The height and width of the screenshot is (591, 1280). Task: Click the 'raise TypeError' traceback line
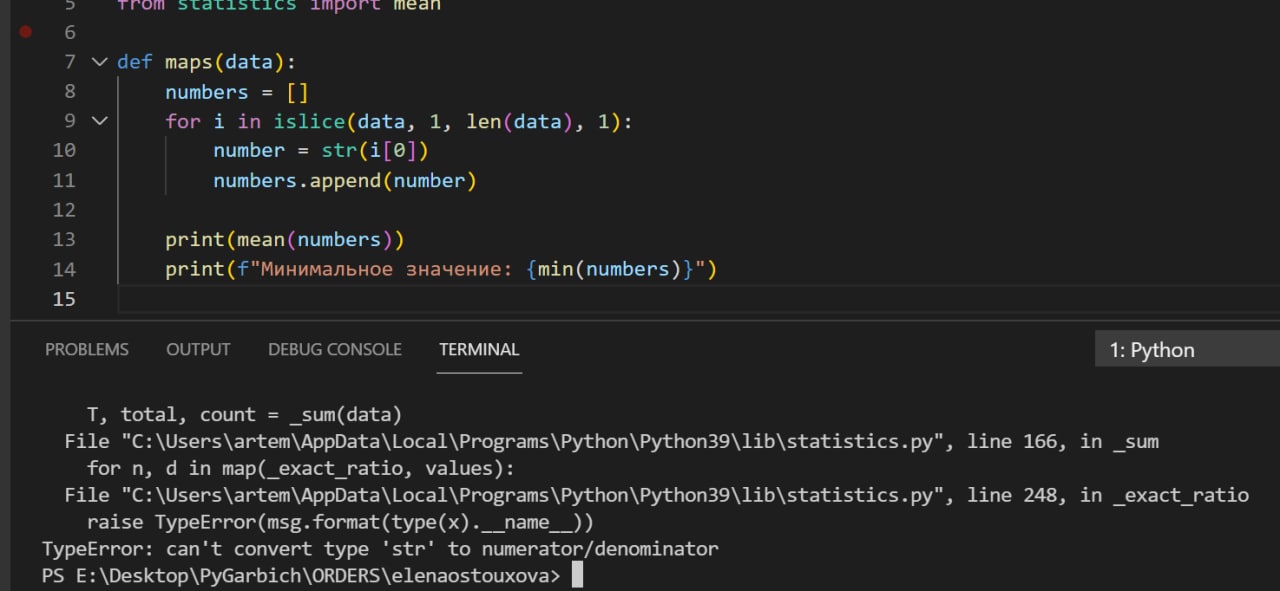click(341, 522)
